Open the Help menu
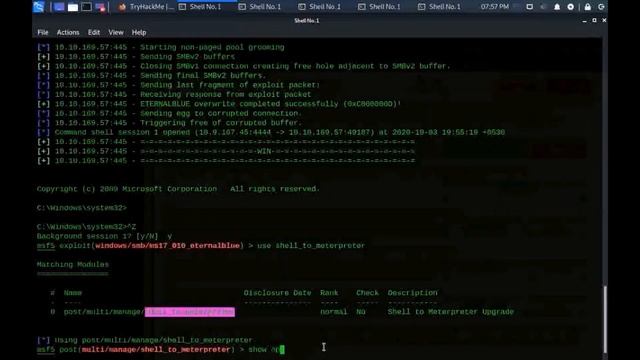 pyautogui.click(x=139, y=32)
